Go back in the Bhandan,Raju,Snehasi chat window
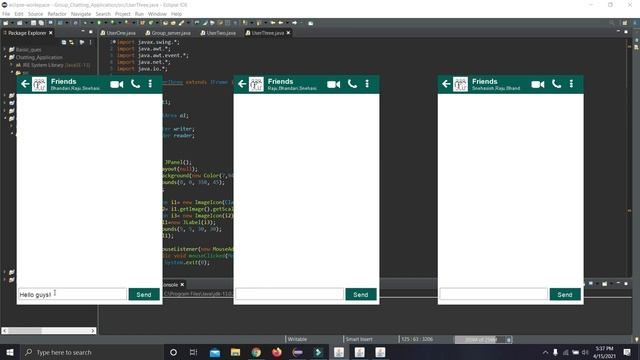The width and height of the screenshot is (640, 360). tap(25, 84)
